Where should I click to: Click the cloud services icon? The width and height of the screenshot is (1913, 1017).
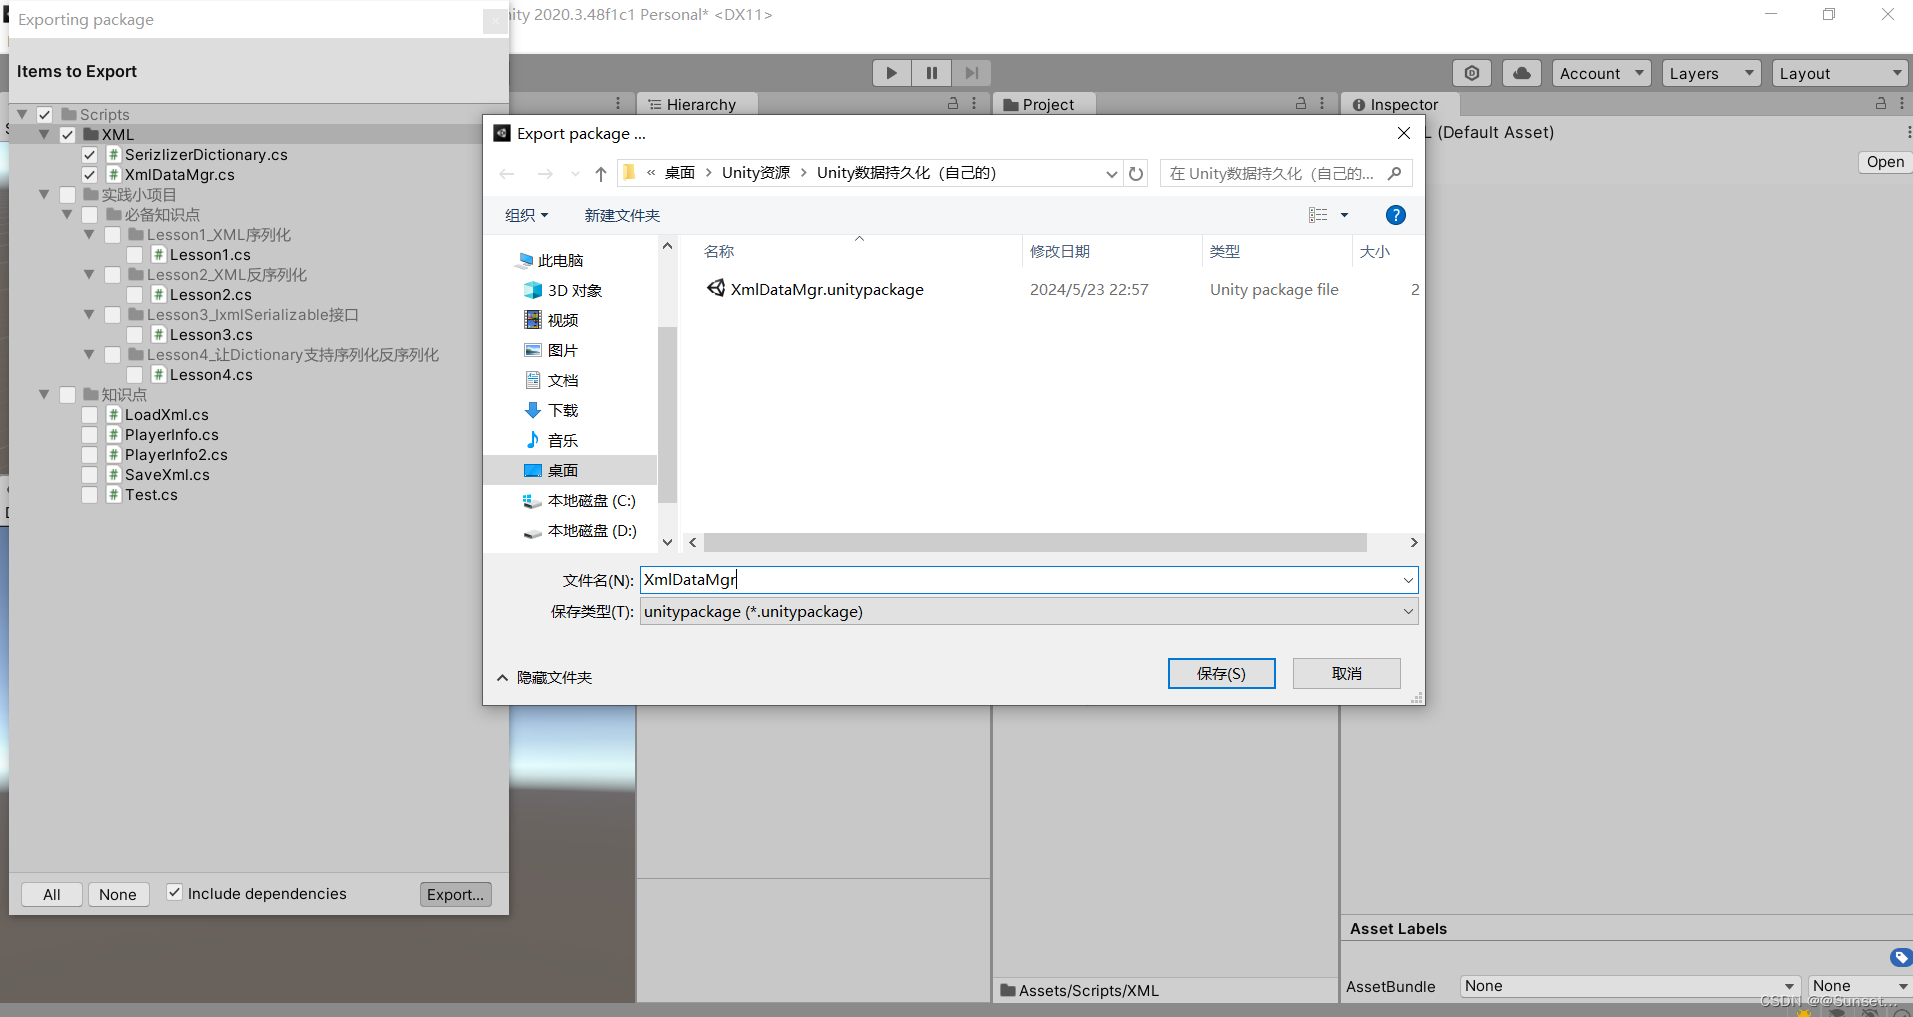coord(1521,73)
